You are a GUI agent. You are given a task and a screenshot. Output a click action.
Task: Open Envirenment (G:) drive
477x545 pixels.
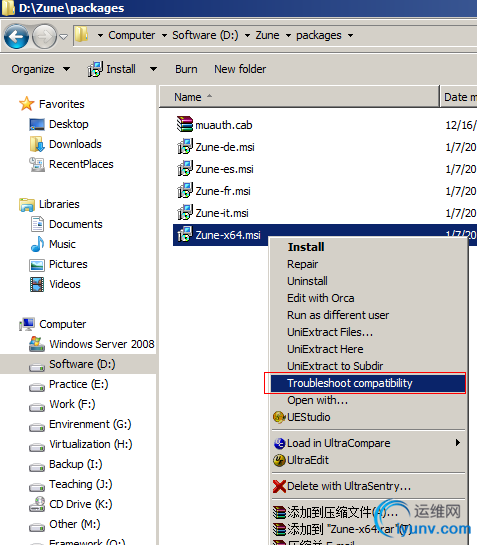point(90,424)
